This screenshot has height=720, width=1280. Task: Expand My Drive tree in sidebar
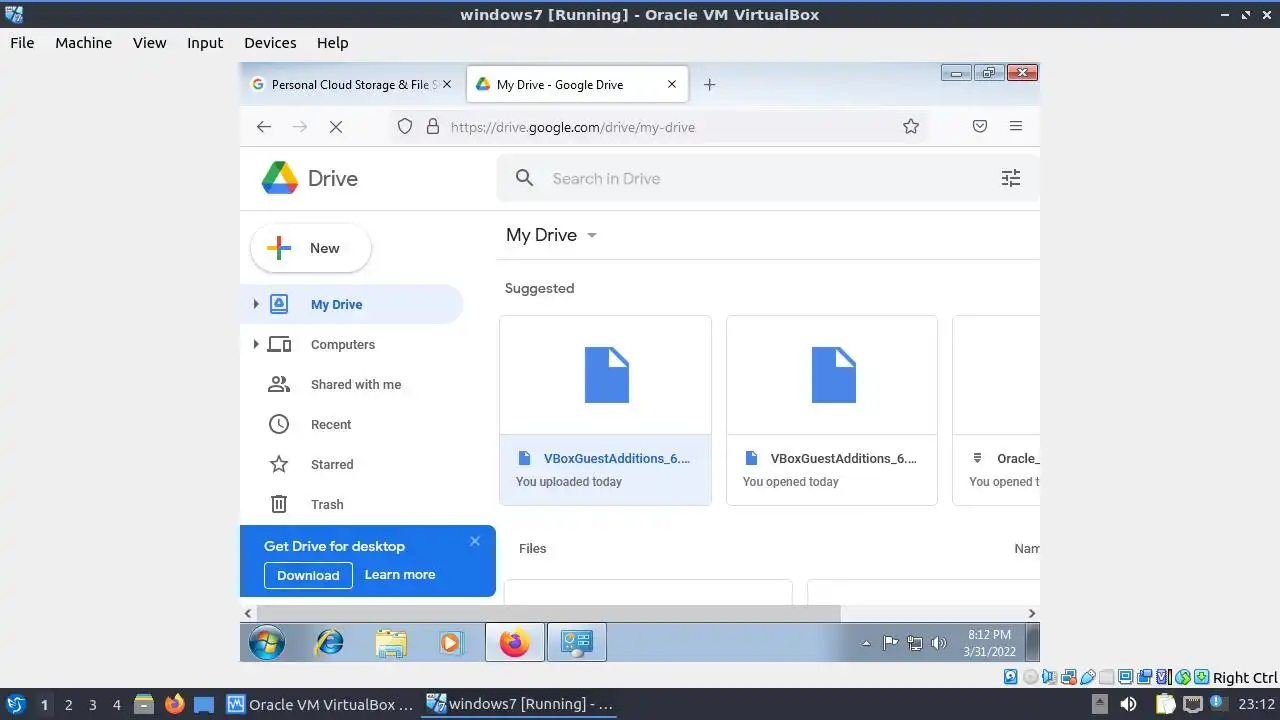(x=256, y=304)
